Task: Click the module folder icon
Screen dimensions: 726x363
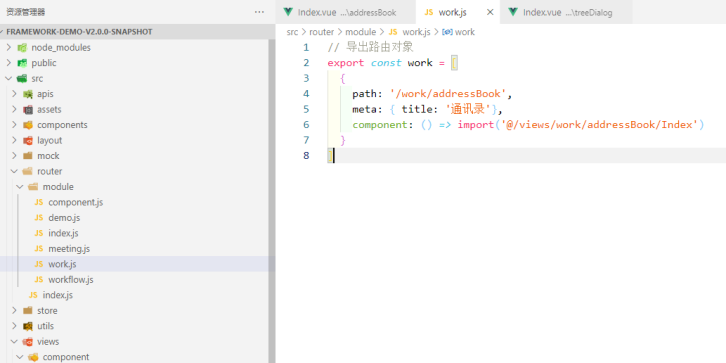Action: pos(33,187)
